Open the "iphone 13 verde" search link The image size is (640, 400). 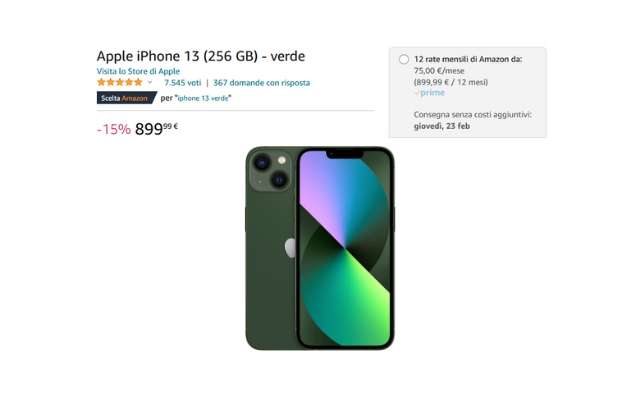coord(203,98)
